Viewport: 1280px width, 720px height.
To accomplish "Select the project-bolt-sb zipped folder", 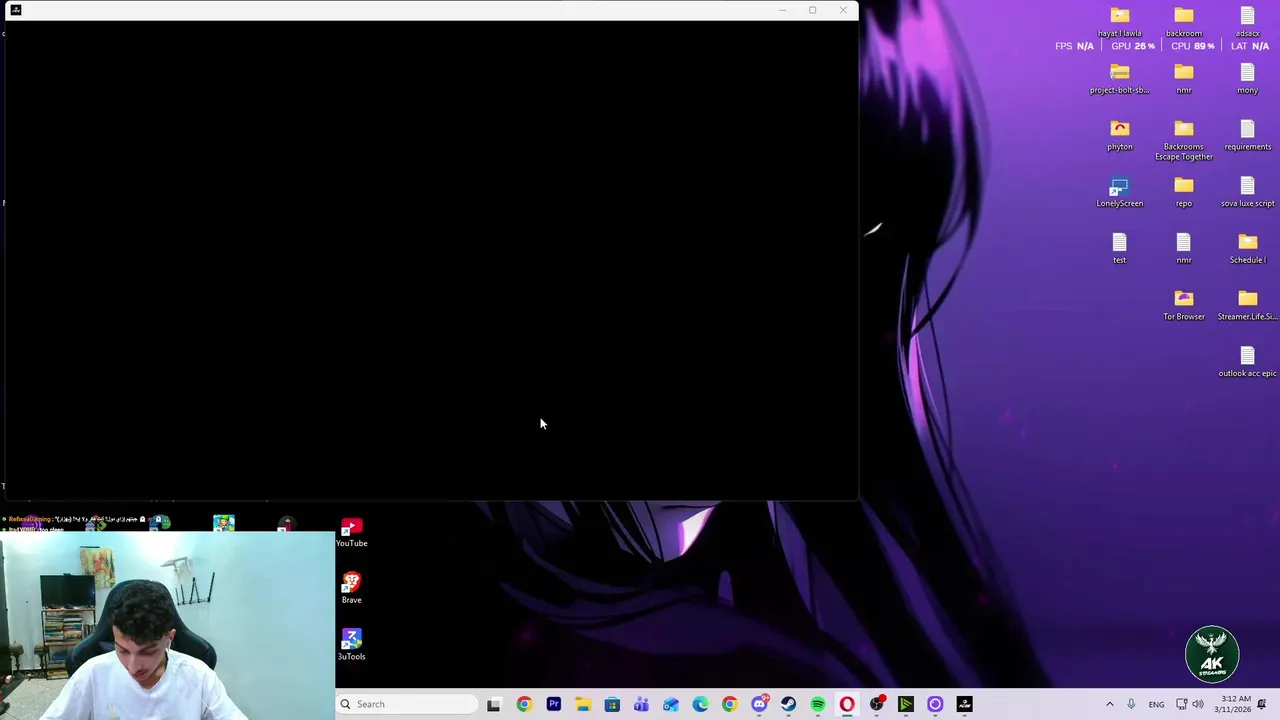I will 1120,80.
